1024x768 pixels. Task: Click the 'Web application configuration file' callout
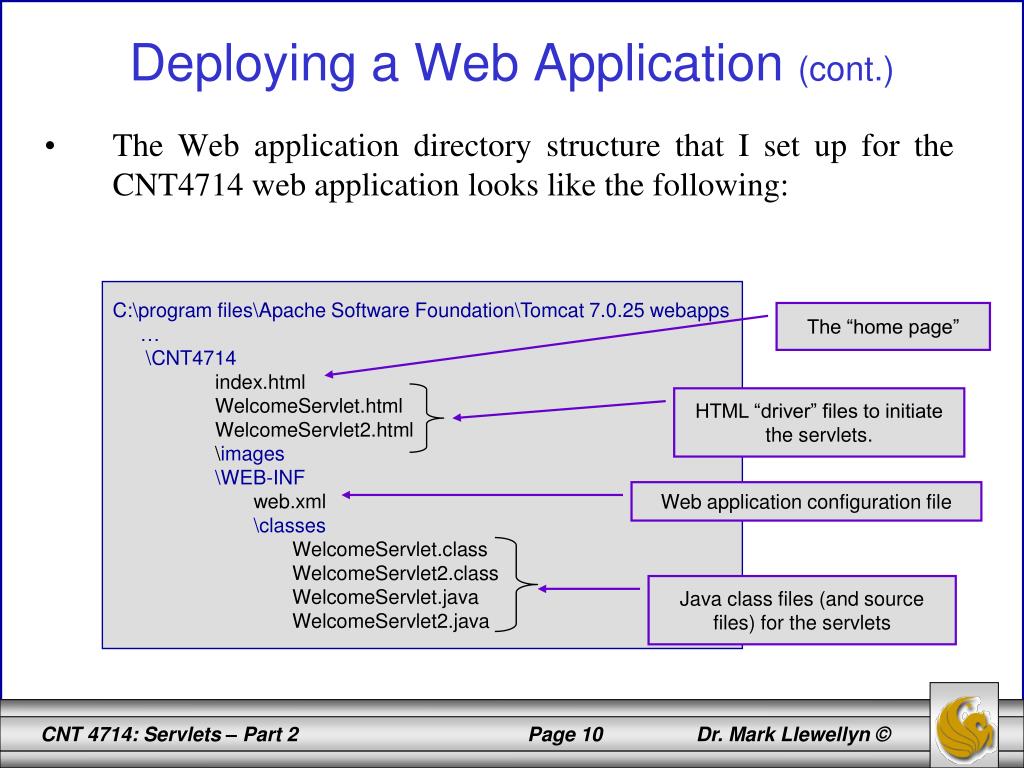(x=806, y=502)
